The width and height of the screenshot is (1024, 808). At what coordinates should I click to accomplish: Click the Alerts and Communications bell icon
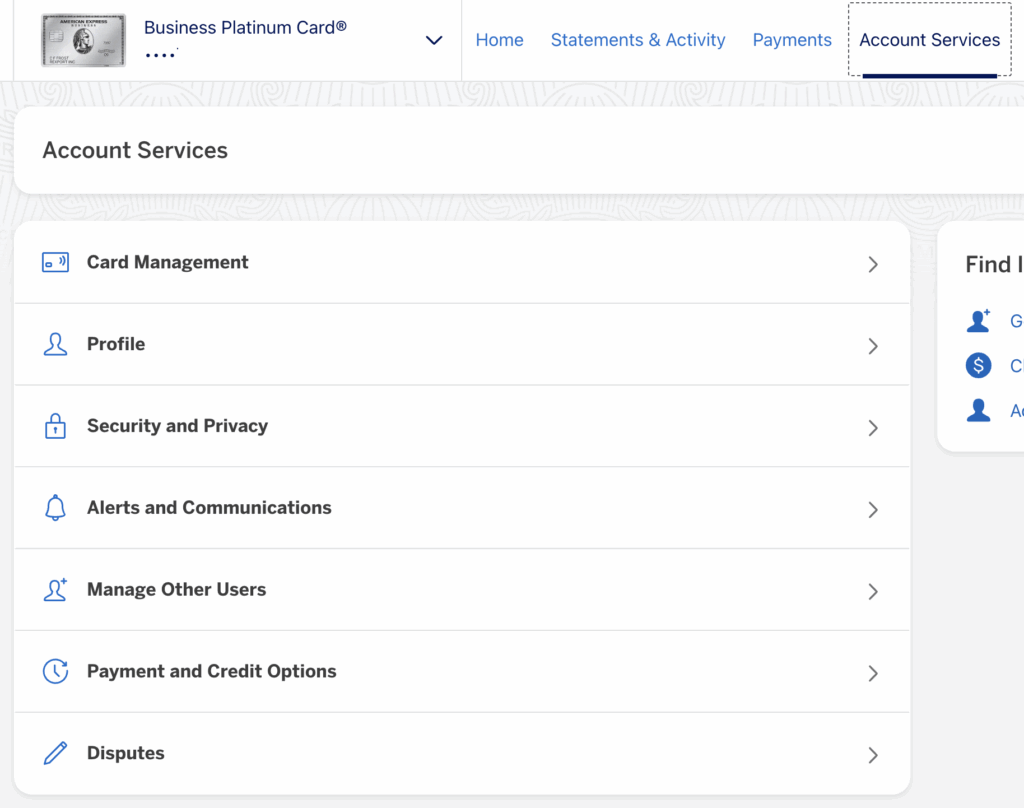(55, 508)
